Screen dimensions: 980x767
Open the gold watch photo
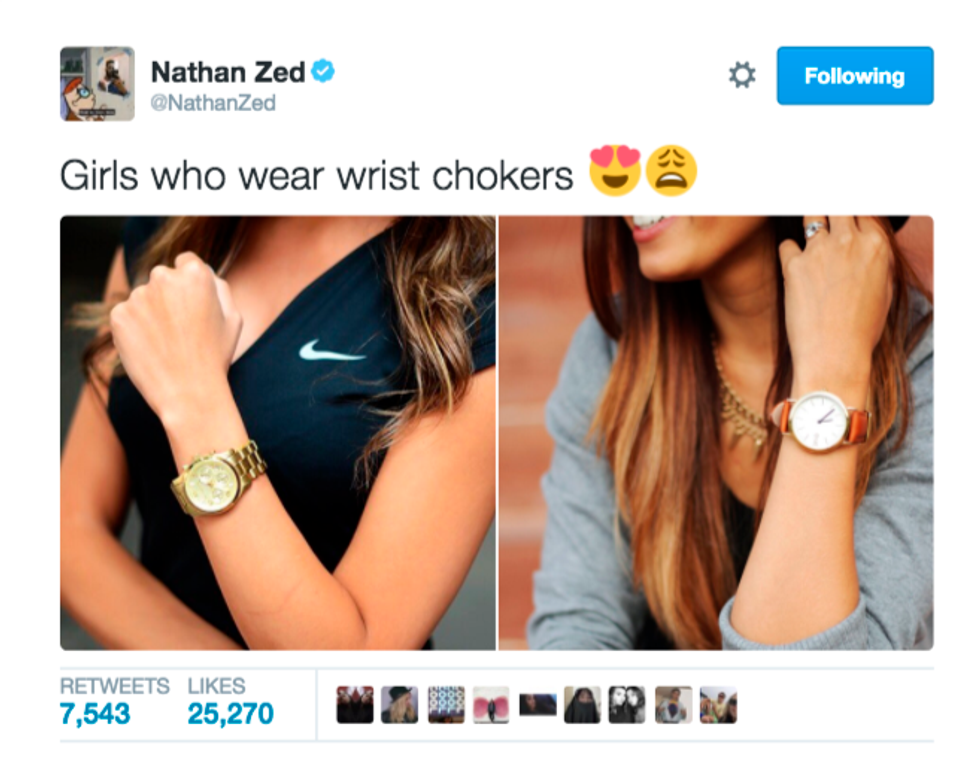(x=278, y=433)
